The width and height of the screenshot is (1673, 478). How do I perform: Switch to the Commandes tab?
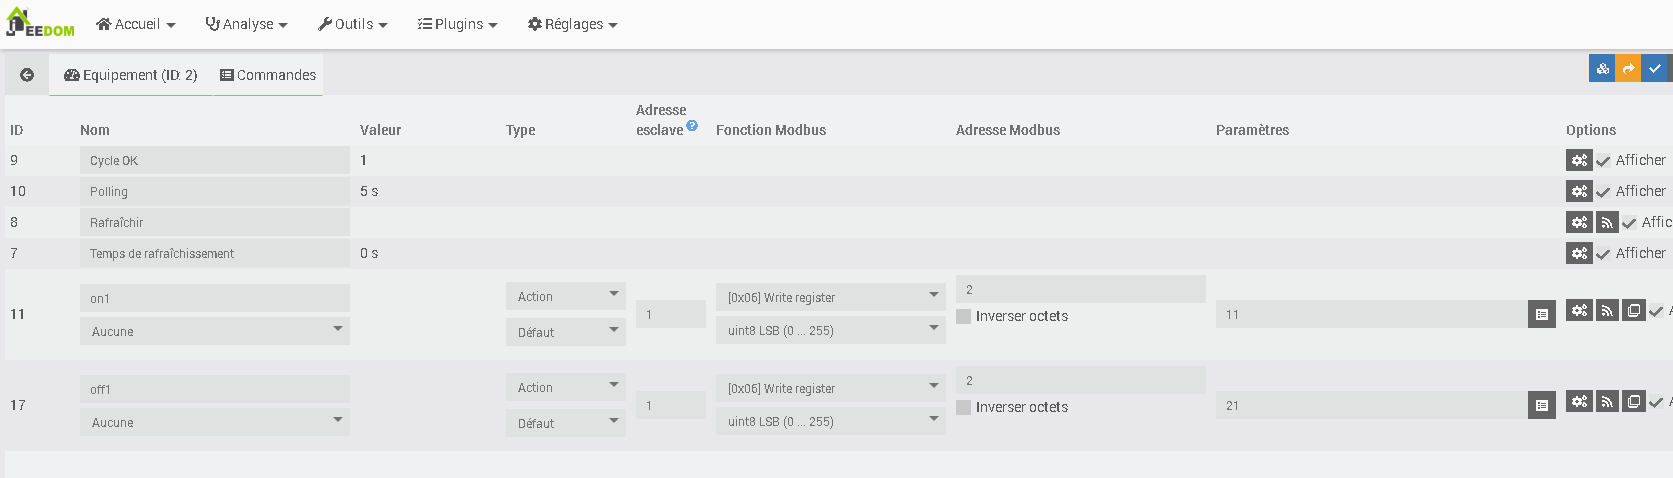tap(268, 75)
